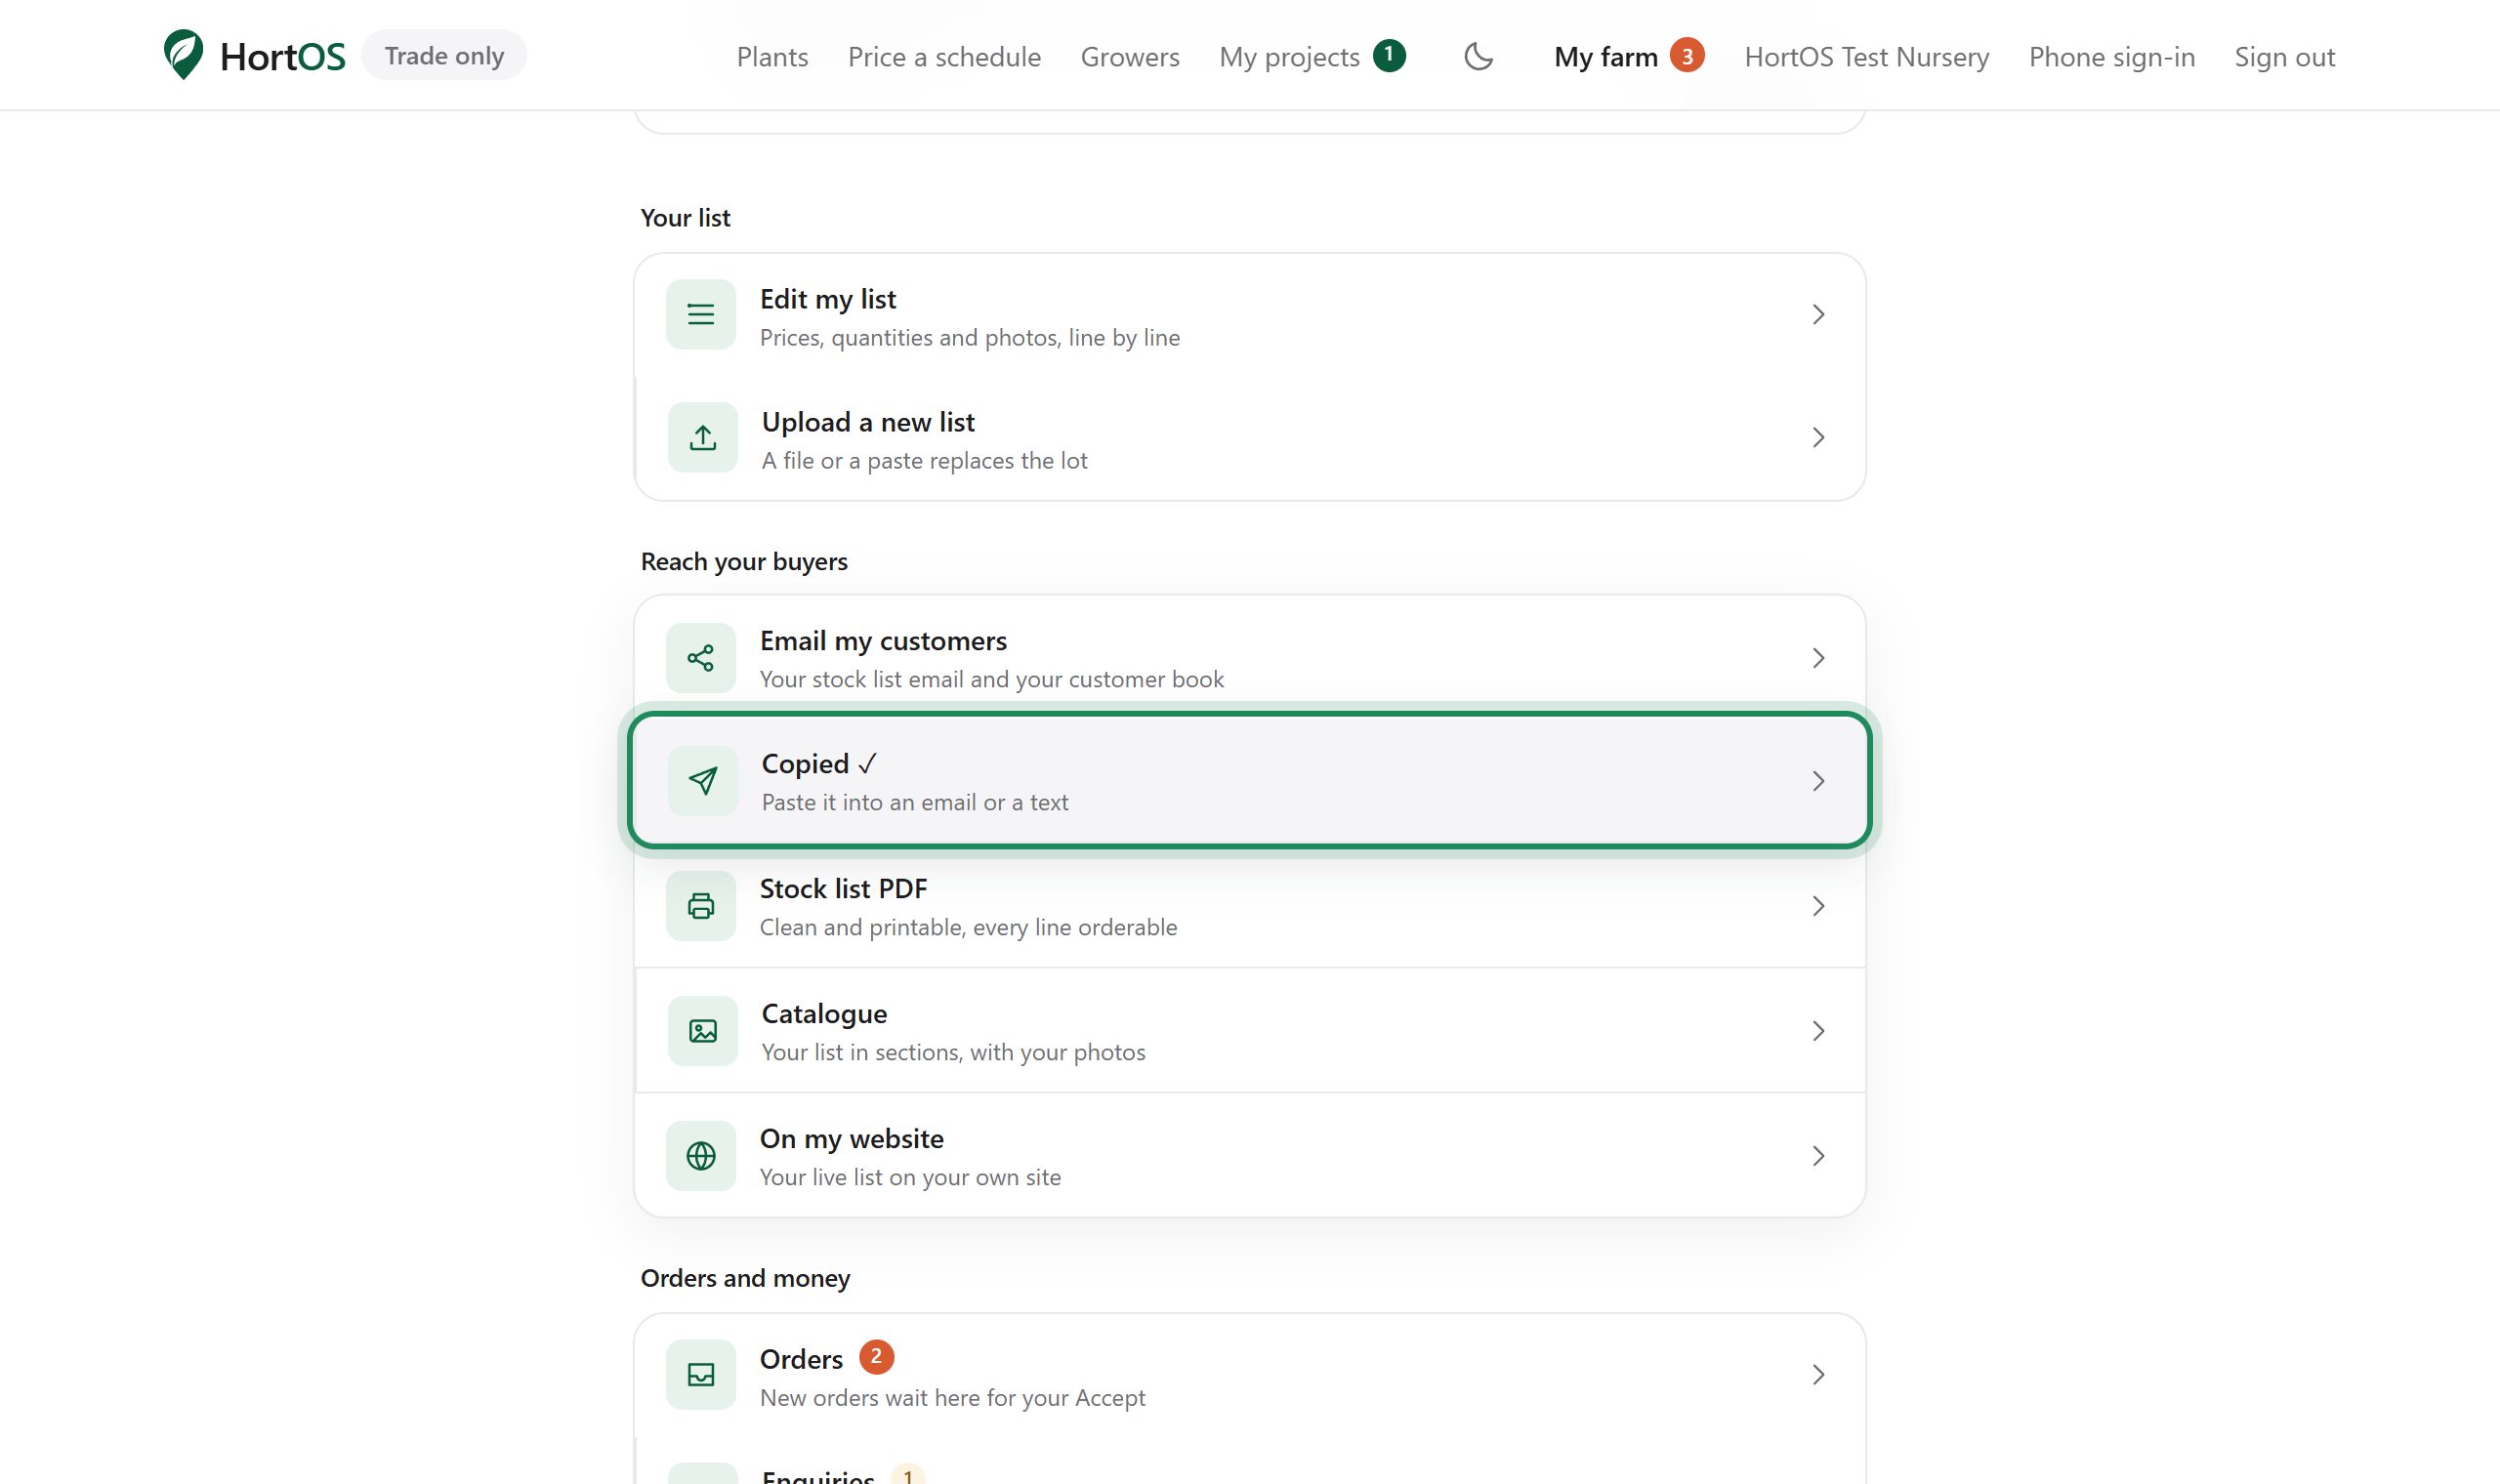Click the Edit my list lines icon

pos(701,315)
